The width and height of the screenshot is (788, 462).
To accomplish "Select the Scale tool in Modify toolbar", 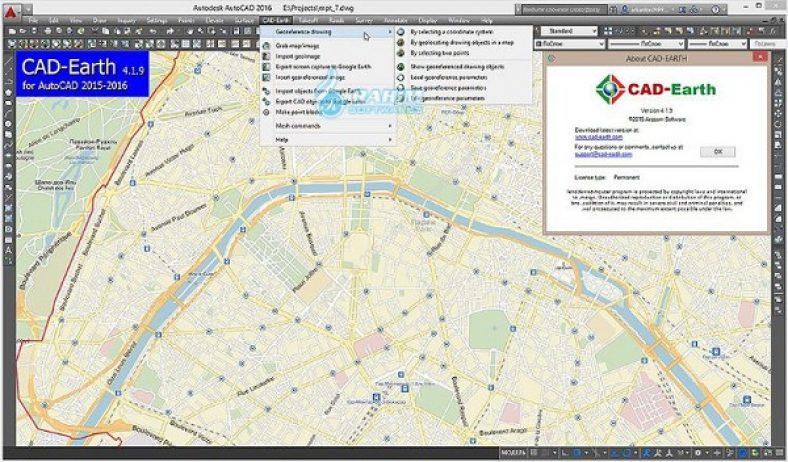I will (779, 134).
